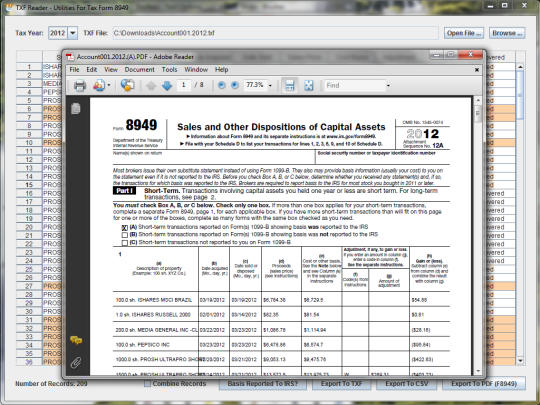The height and width of the screenshot is (405, 540).
Task: Open the Comments panel icon in sidebar
Action: (76, 340)
